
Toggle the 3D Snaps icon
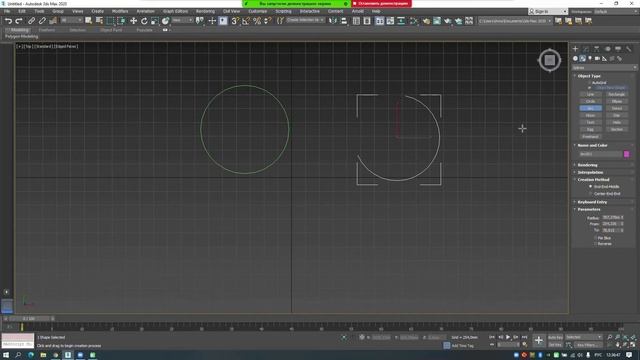point(235,21)
